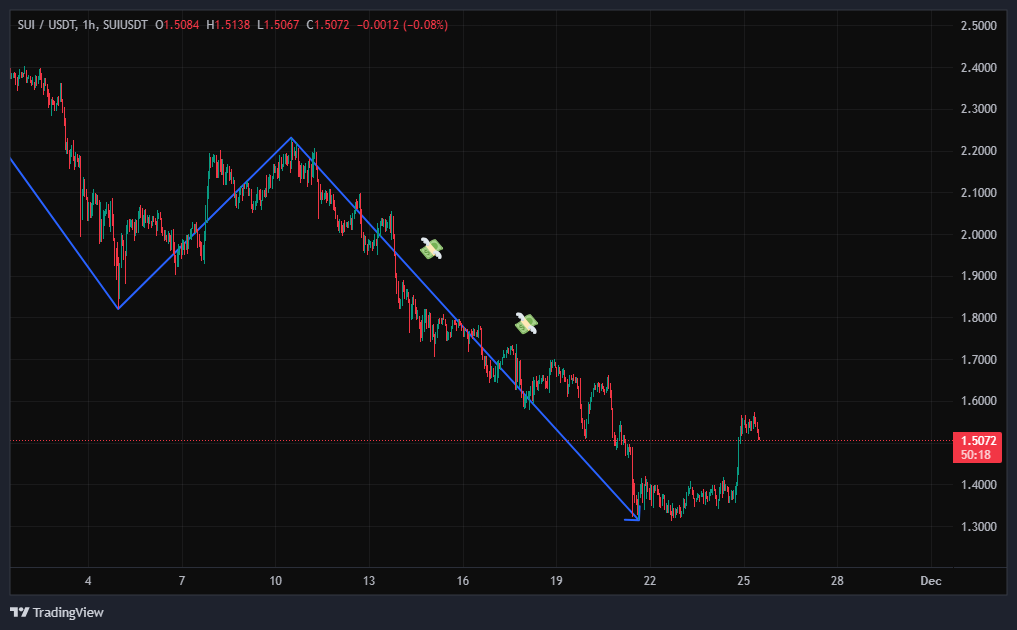Click the money emoji marker near 2.0000 level
Screen dimensions: 1017x630
pos(431,249)
